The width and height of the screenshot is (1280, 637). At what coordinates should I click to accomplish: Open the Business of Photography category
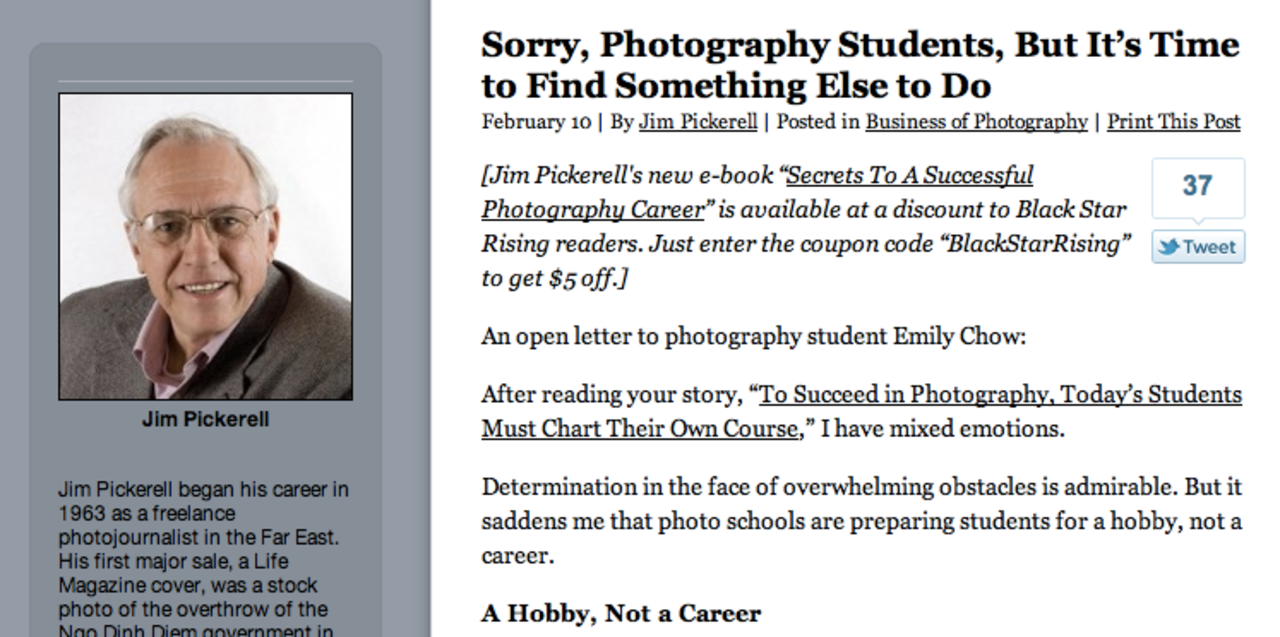(975, 122)
